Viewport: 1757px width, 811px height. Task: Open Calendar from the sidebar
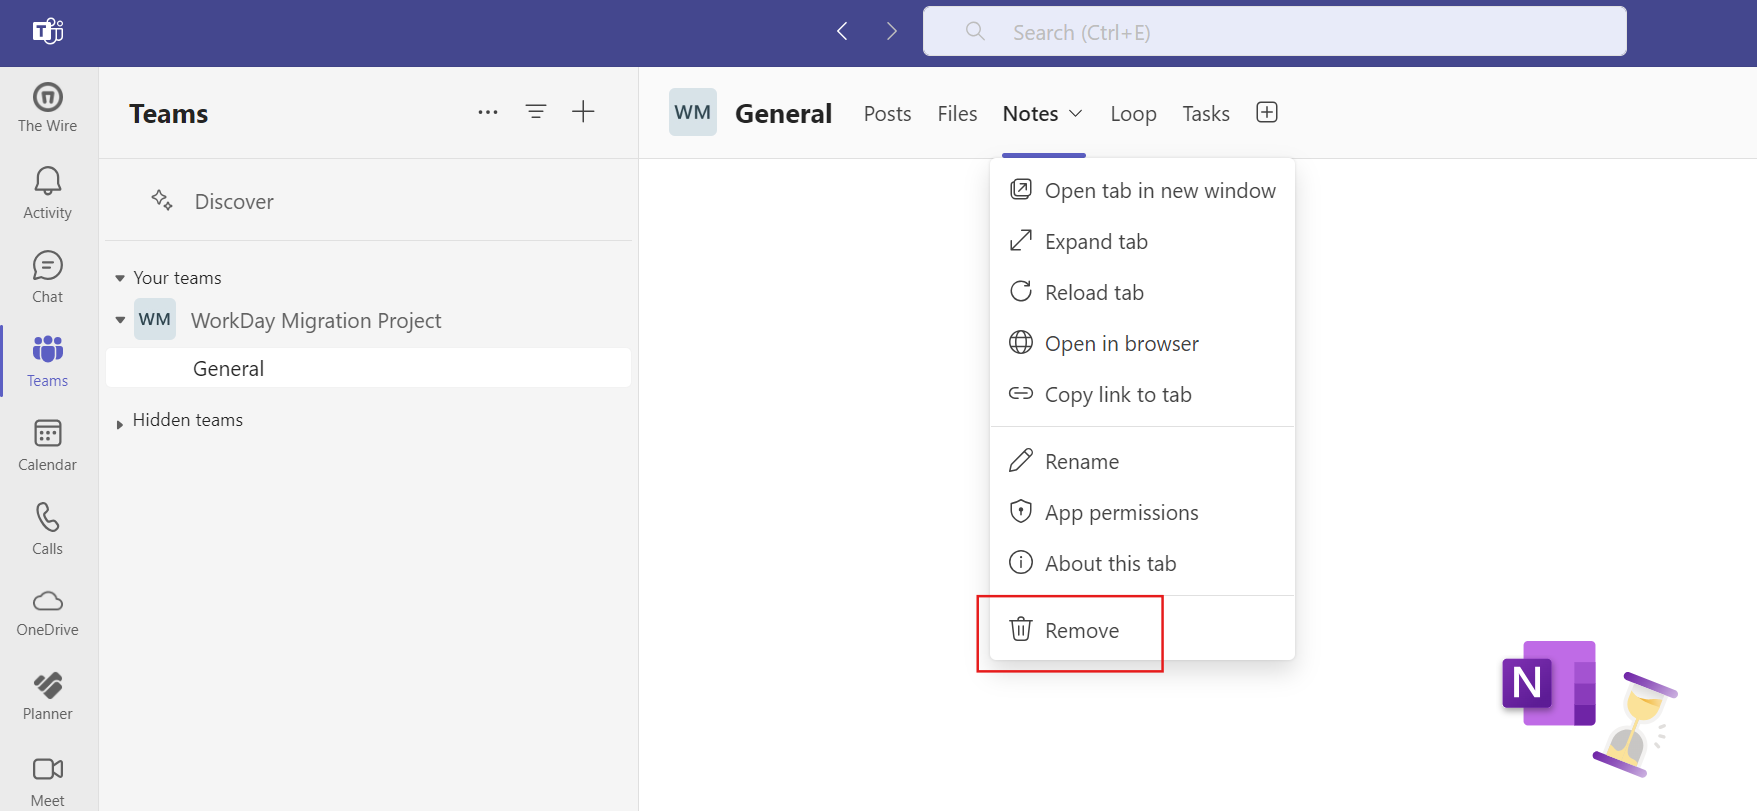(x=47, y=445)
